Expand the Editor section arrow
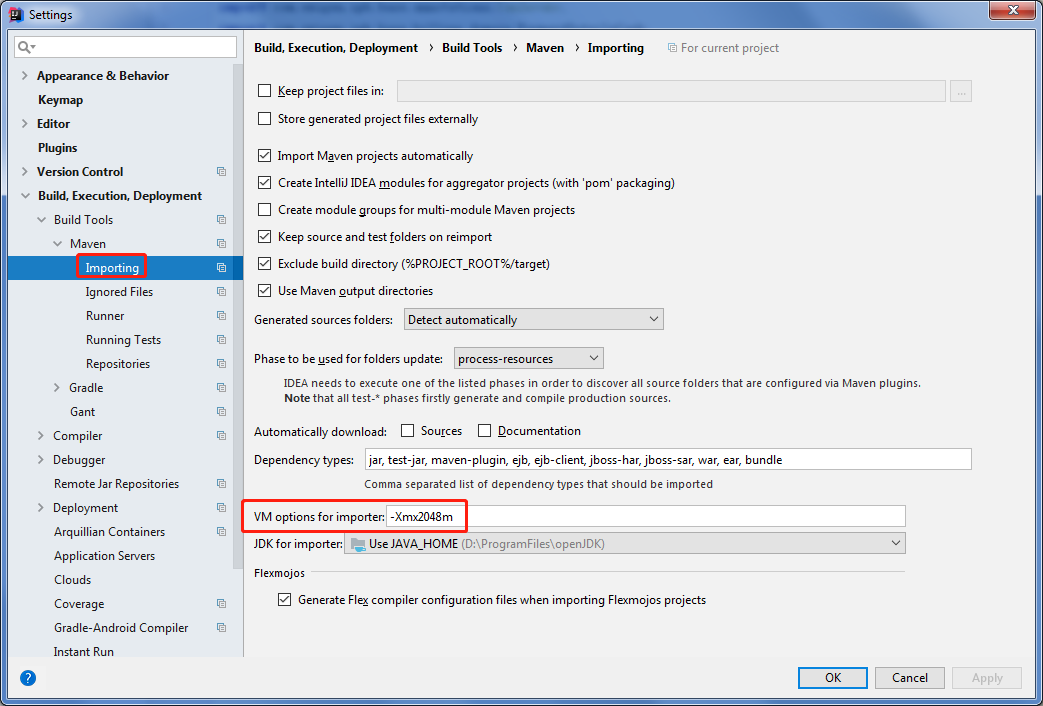 (25, 123)
